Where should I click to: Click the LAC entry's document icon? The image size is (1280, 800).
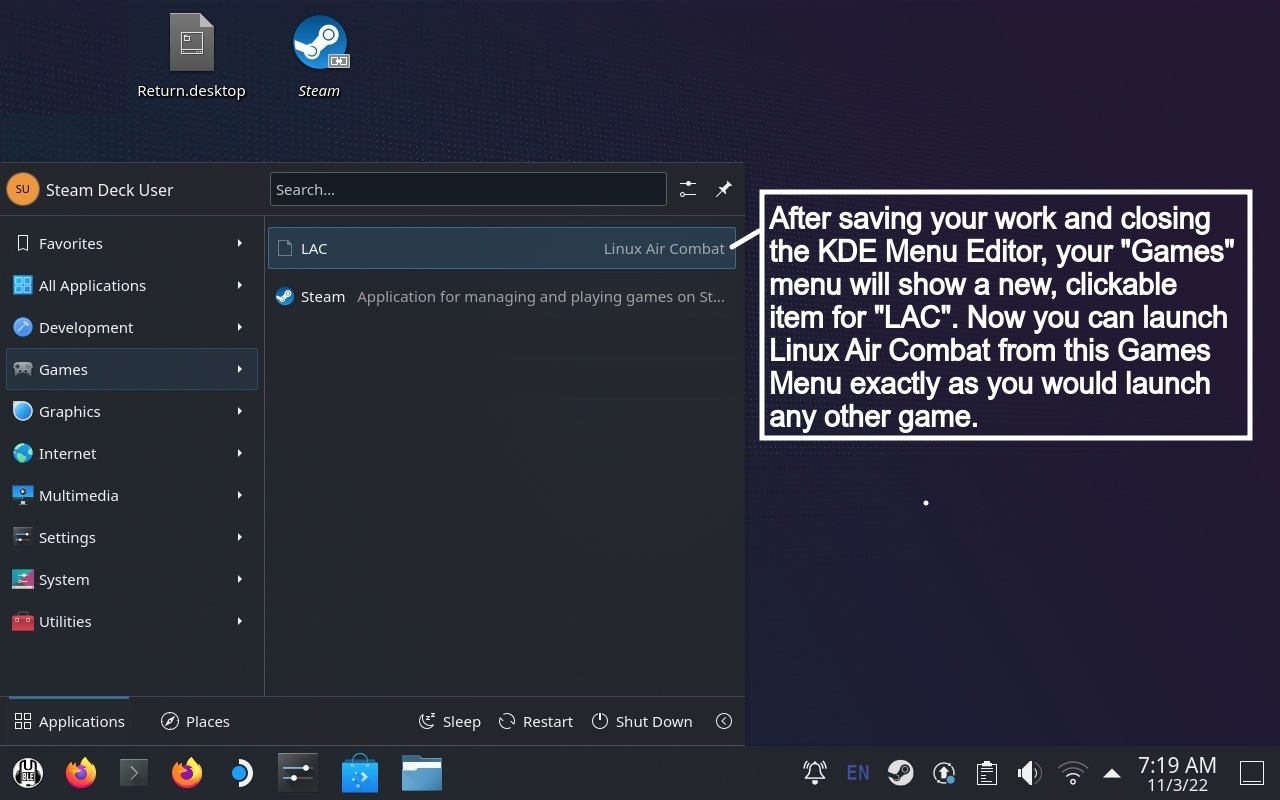(x=285, y=248)
